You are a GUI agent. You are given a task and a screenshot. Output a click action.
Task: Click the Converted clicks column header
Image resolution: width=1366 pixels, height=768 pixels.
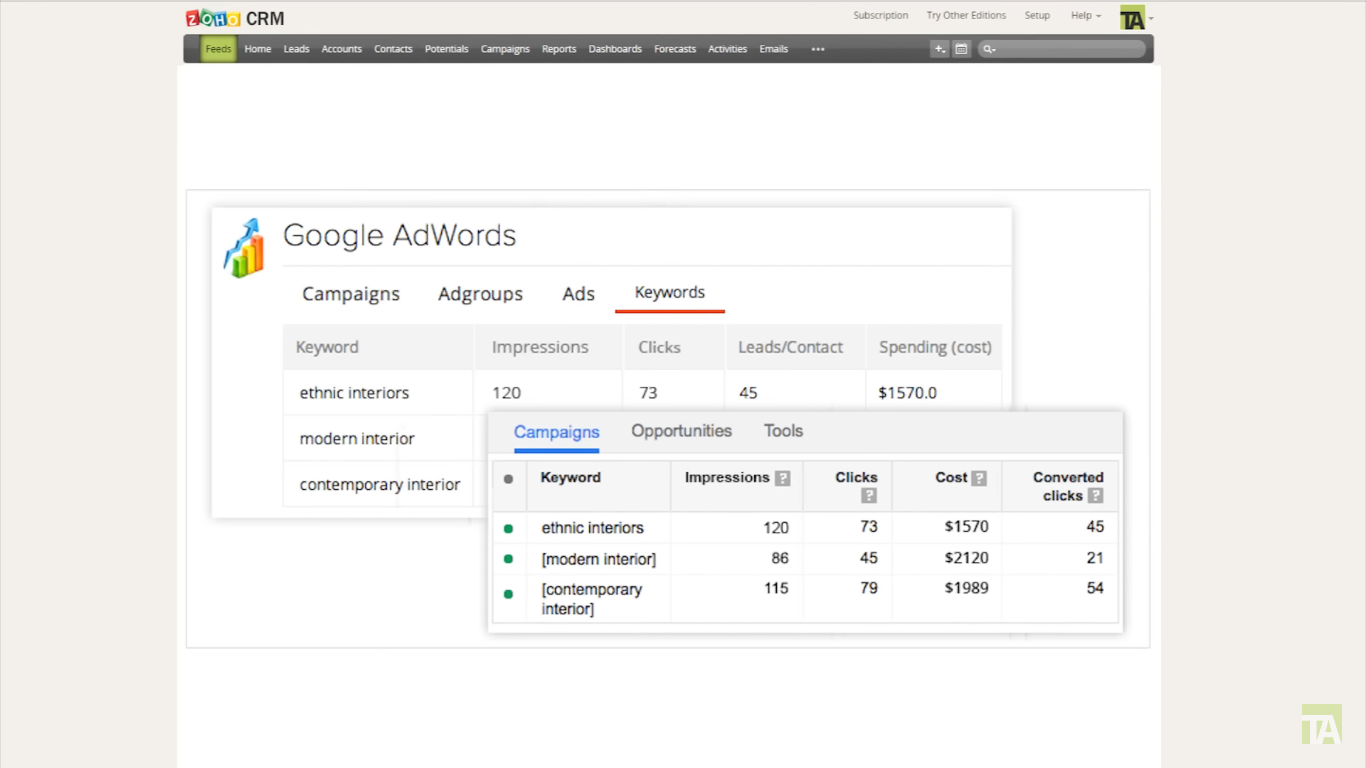(1068, 486)
